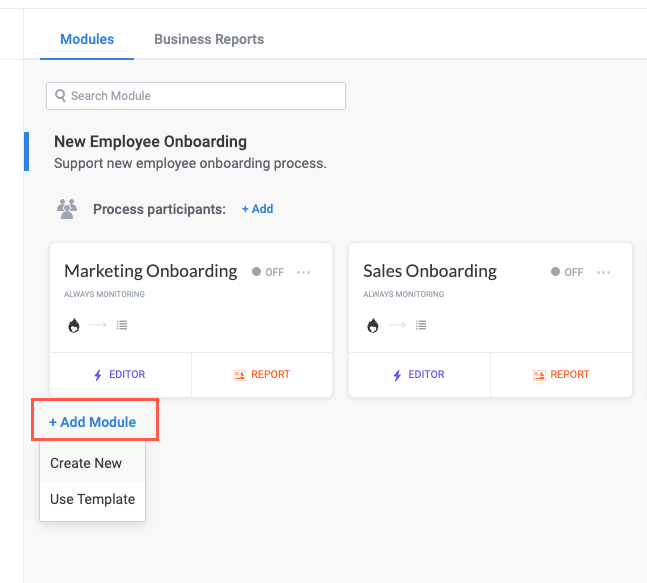The width and height of the screenshot is (647, 583).
Task: Open the Sales Onboarding Editor
Action: [x=419, y=375]
